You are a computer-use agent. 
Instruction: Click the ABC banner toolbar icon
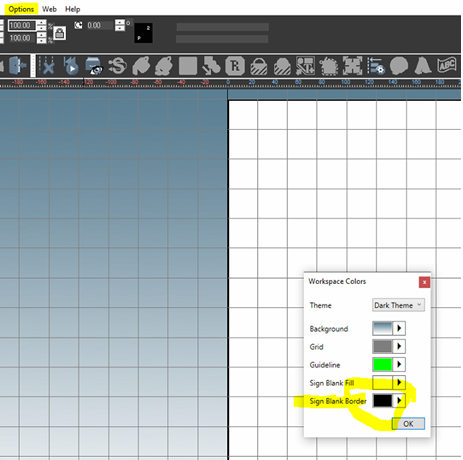pyautogui.click(x=447, y=65)
